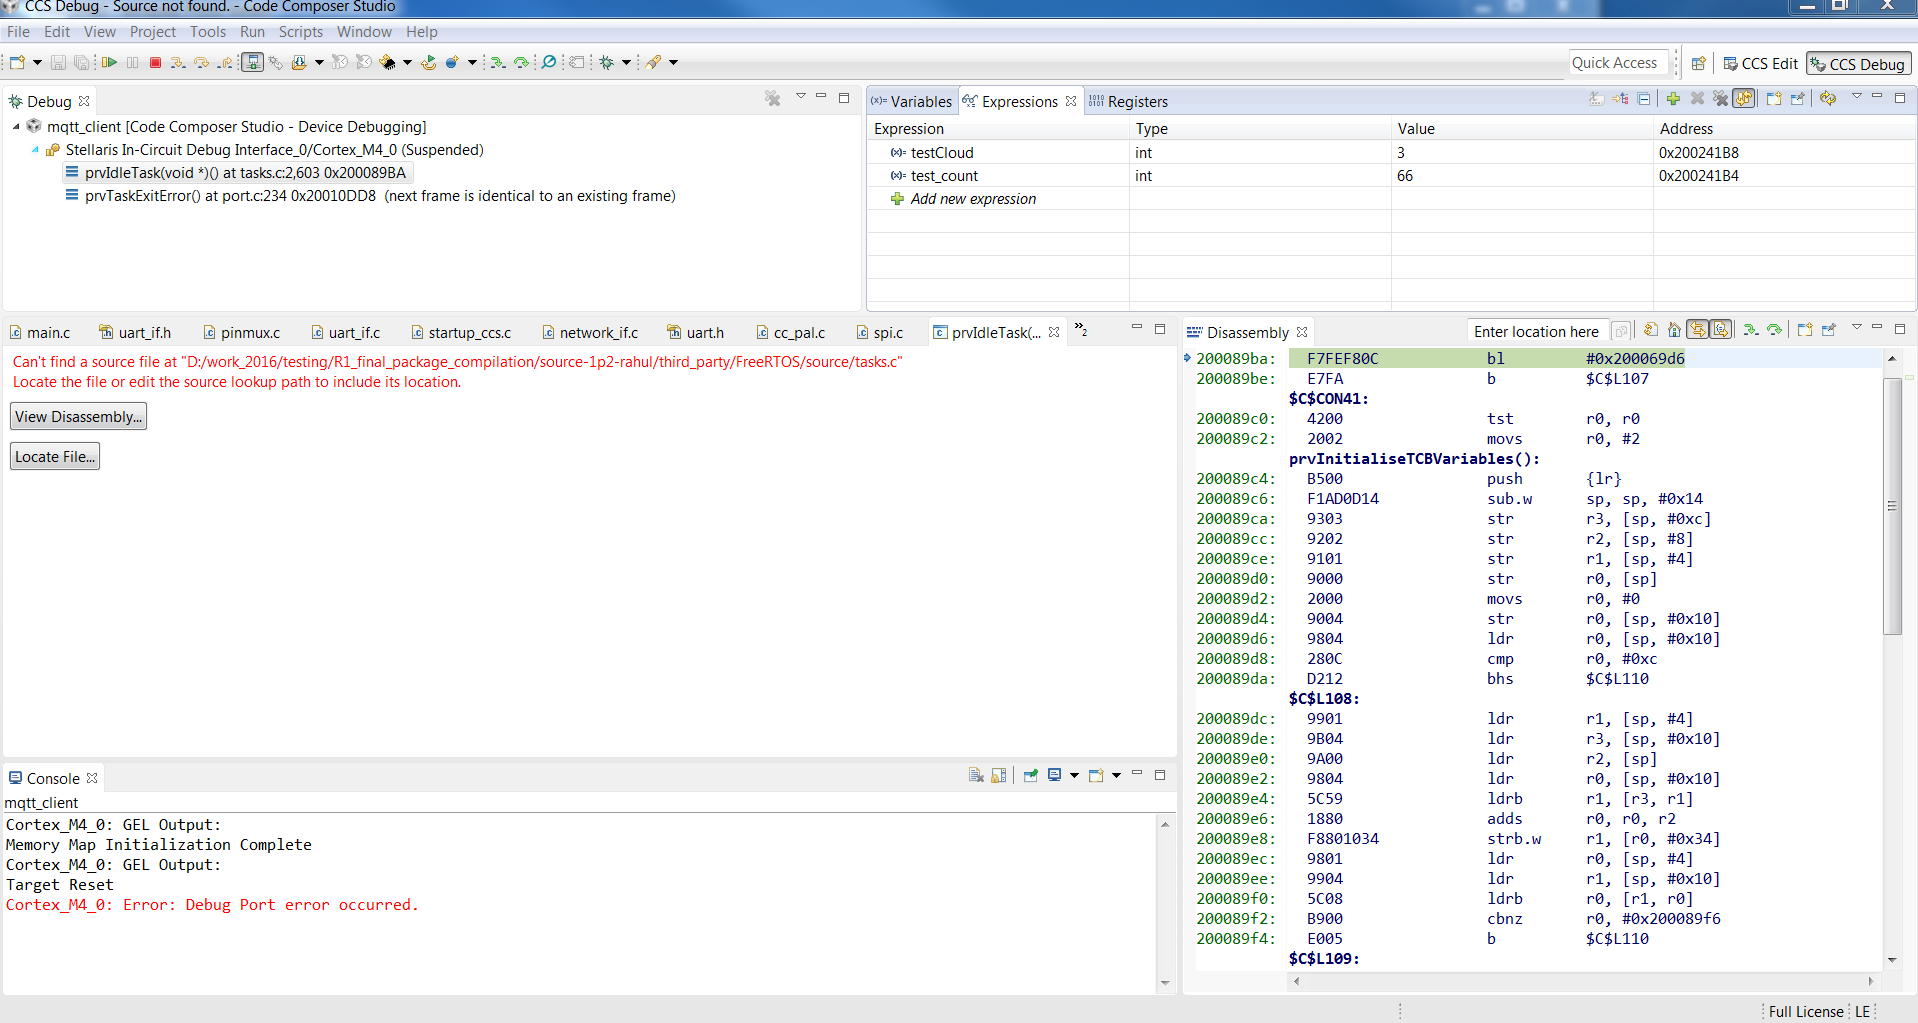
Task: Click the debug bug icon in toolbar
Action: (x=606, y=63)
